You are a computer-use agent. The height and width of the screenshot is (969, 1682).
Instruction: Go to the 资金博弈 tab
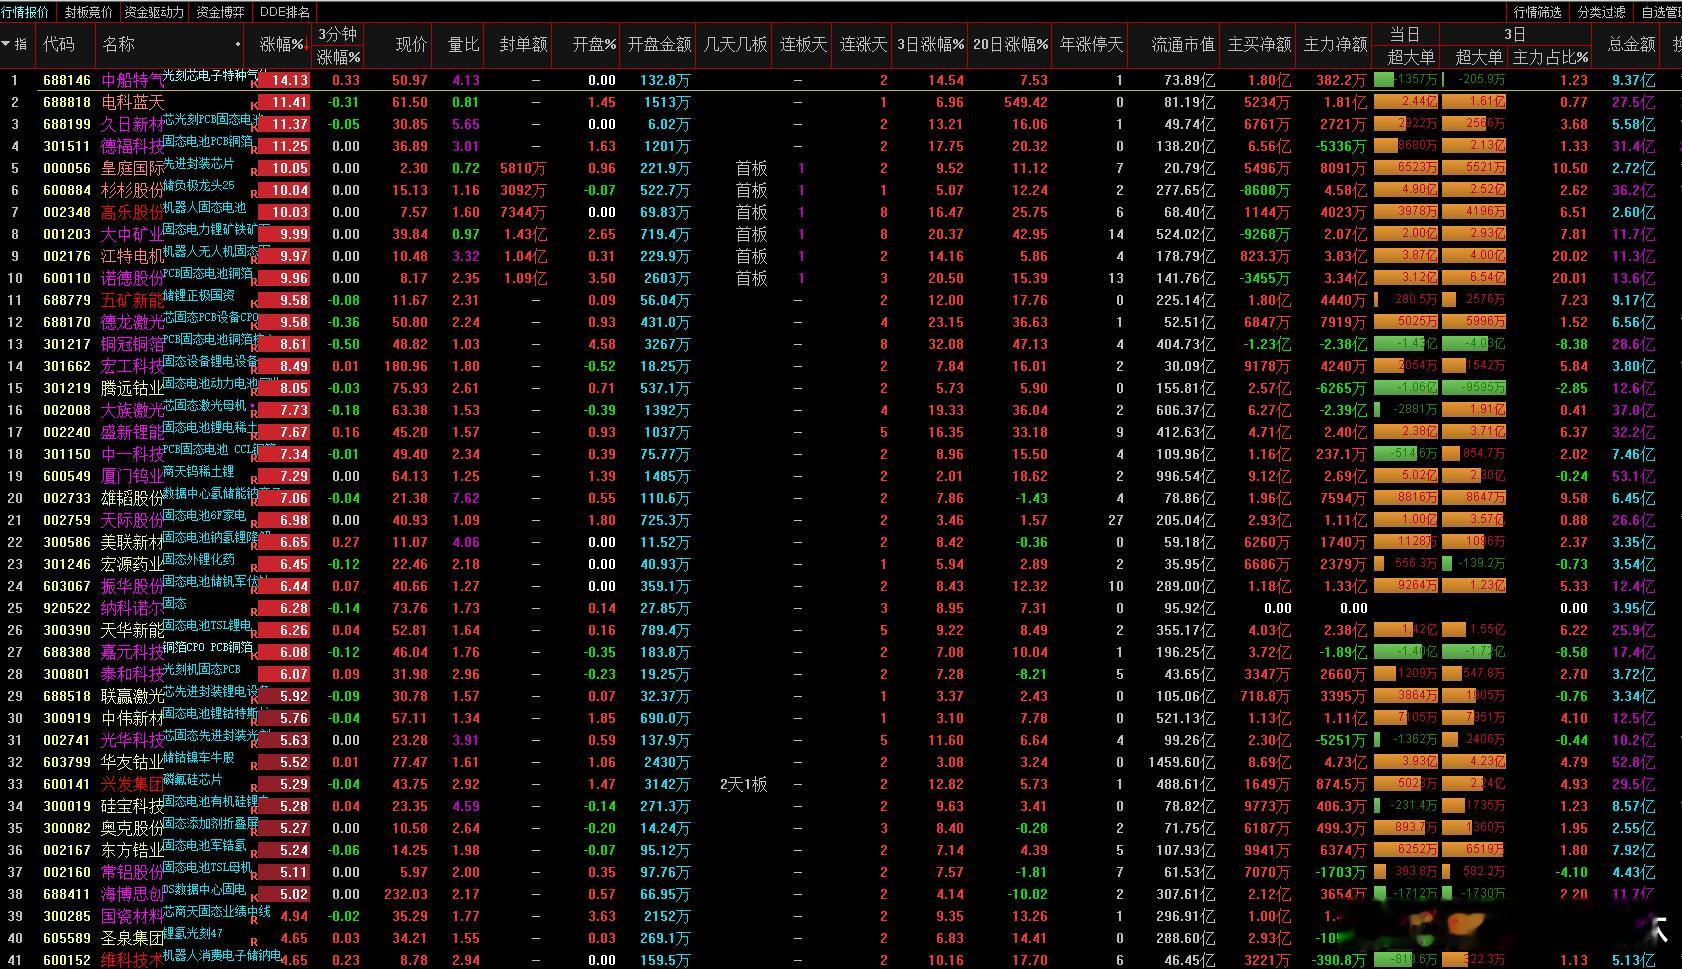(221, 12)
